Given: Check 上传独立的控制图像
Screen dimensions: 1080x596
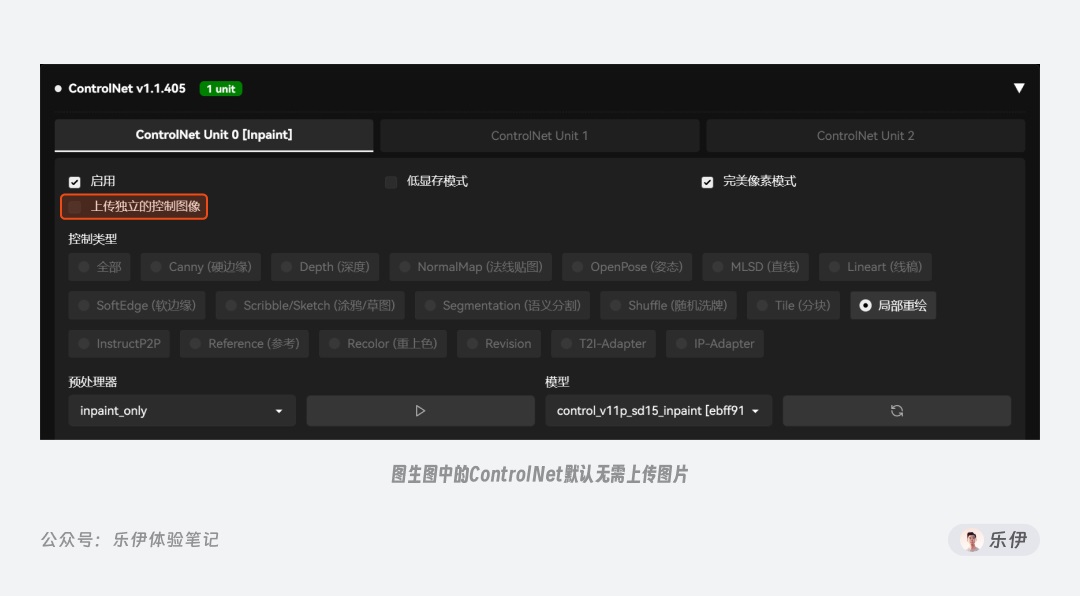Looking at the screenshot, I should coord(74,206).
